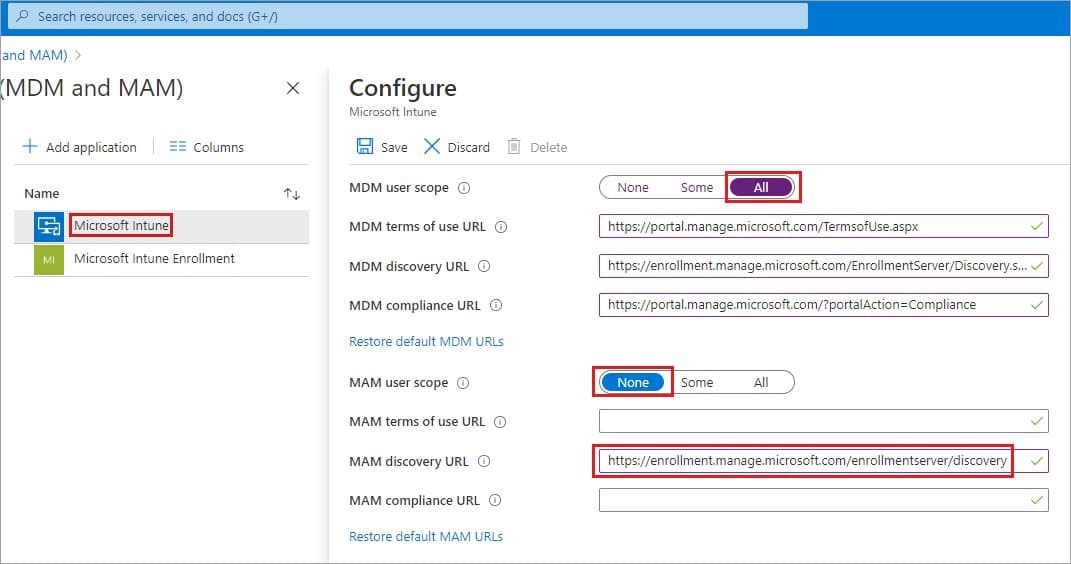Set MDM user scope to Some

(x=697, y=187)
